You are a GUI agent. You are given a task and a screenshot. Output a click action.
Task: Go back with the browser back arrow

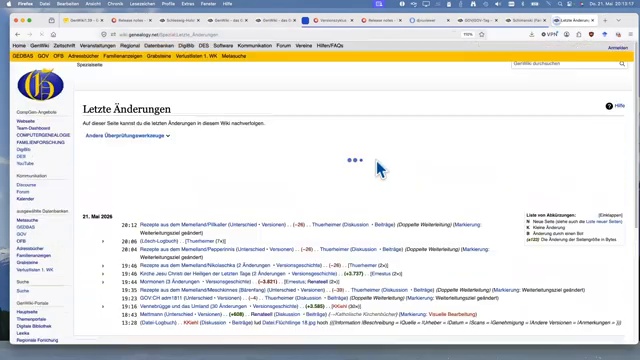pos(18,35)
